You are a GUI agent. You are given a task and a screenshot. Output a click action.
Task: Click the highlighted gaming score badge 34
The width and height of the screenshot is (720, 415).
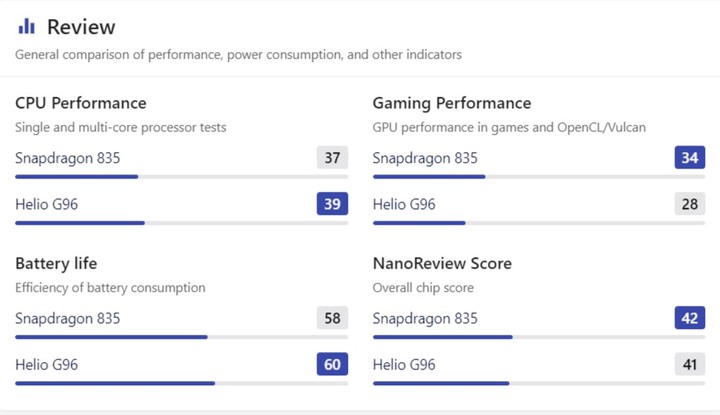coord(690,157)
